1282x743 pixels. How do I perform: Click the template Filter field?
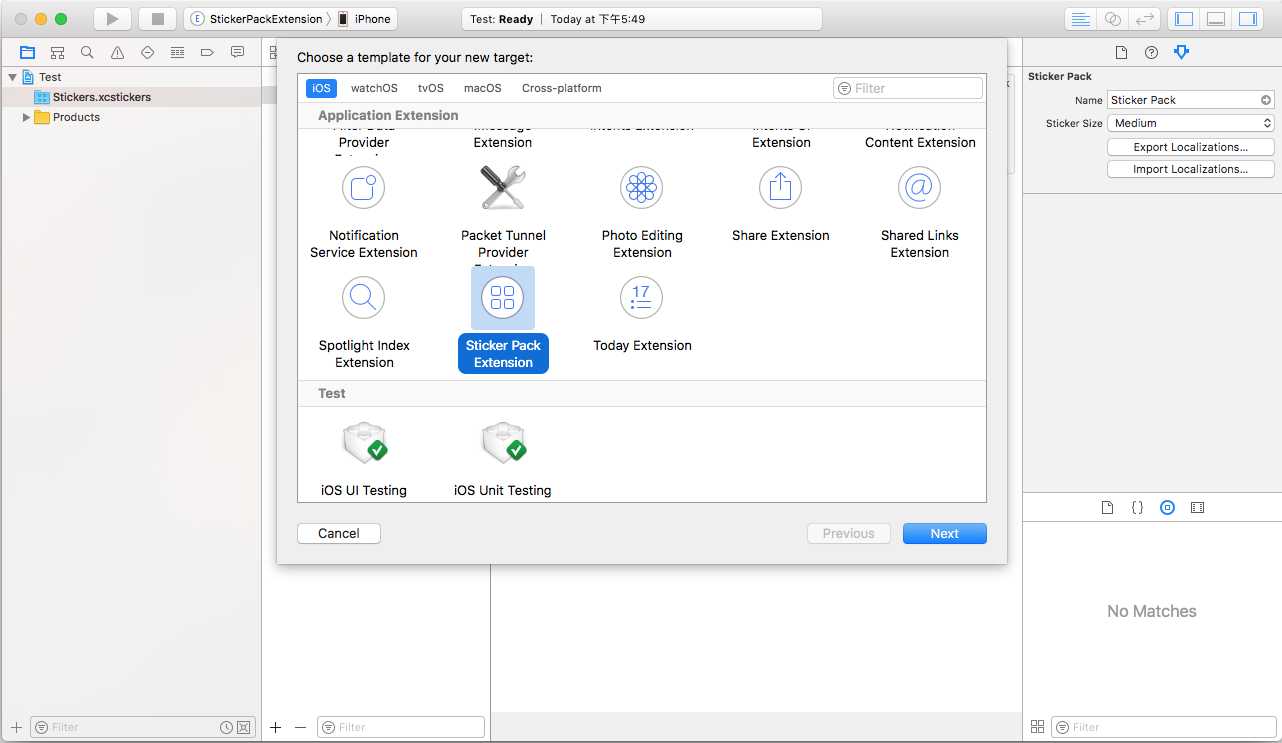(908, 88)
